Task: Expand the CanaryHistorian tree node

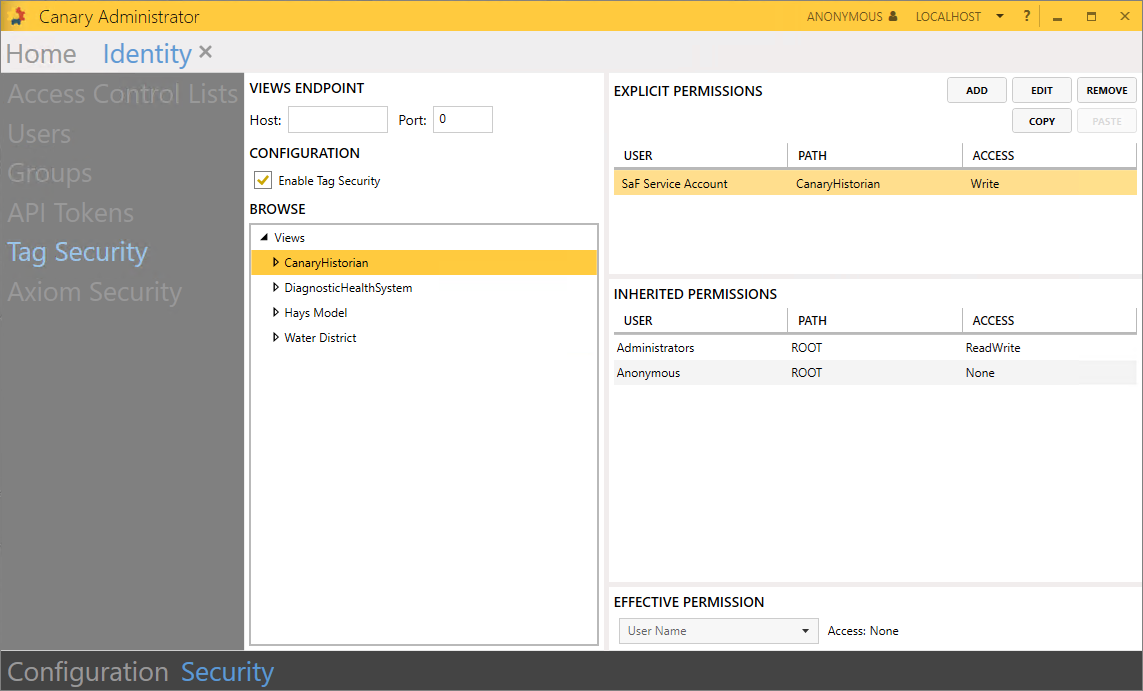Action: tap(276, 262)
